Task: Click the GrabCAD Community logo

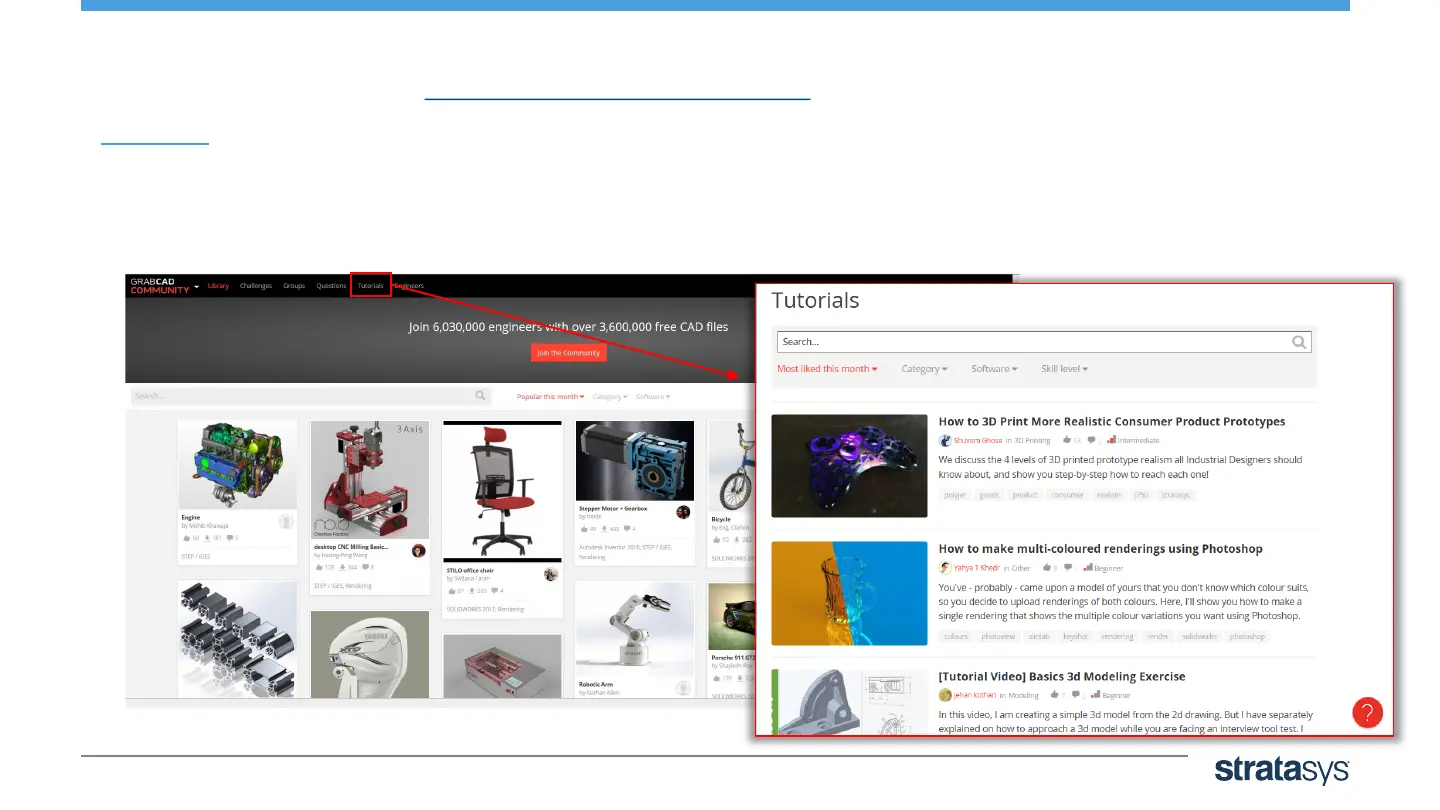Action: [x=159, y=286]
